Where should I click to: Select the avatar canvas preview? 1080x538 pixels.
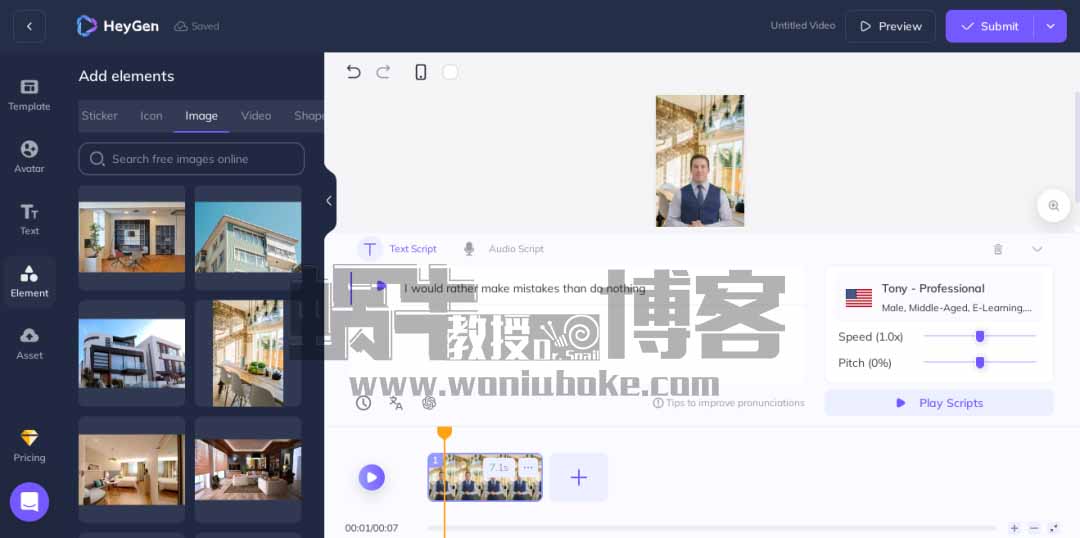tap(700, 161)
